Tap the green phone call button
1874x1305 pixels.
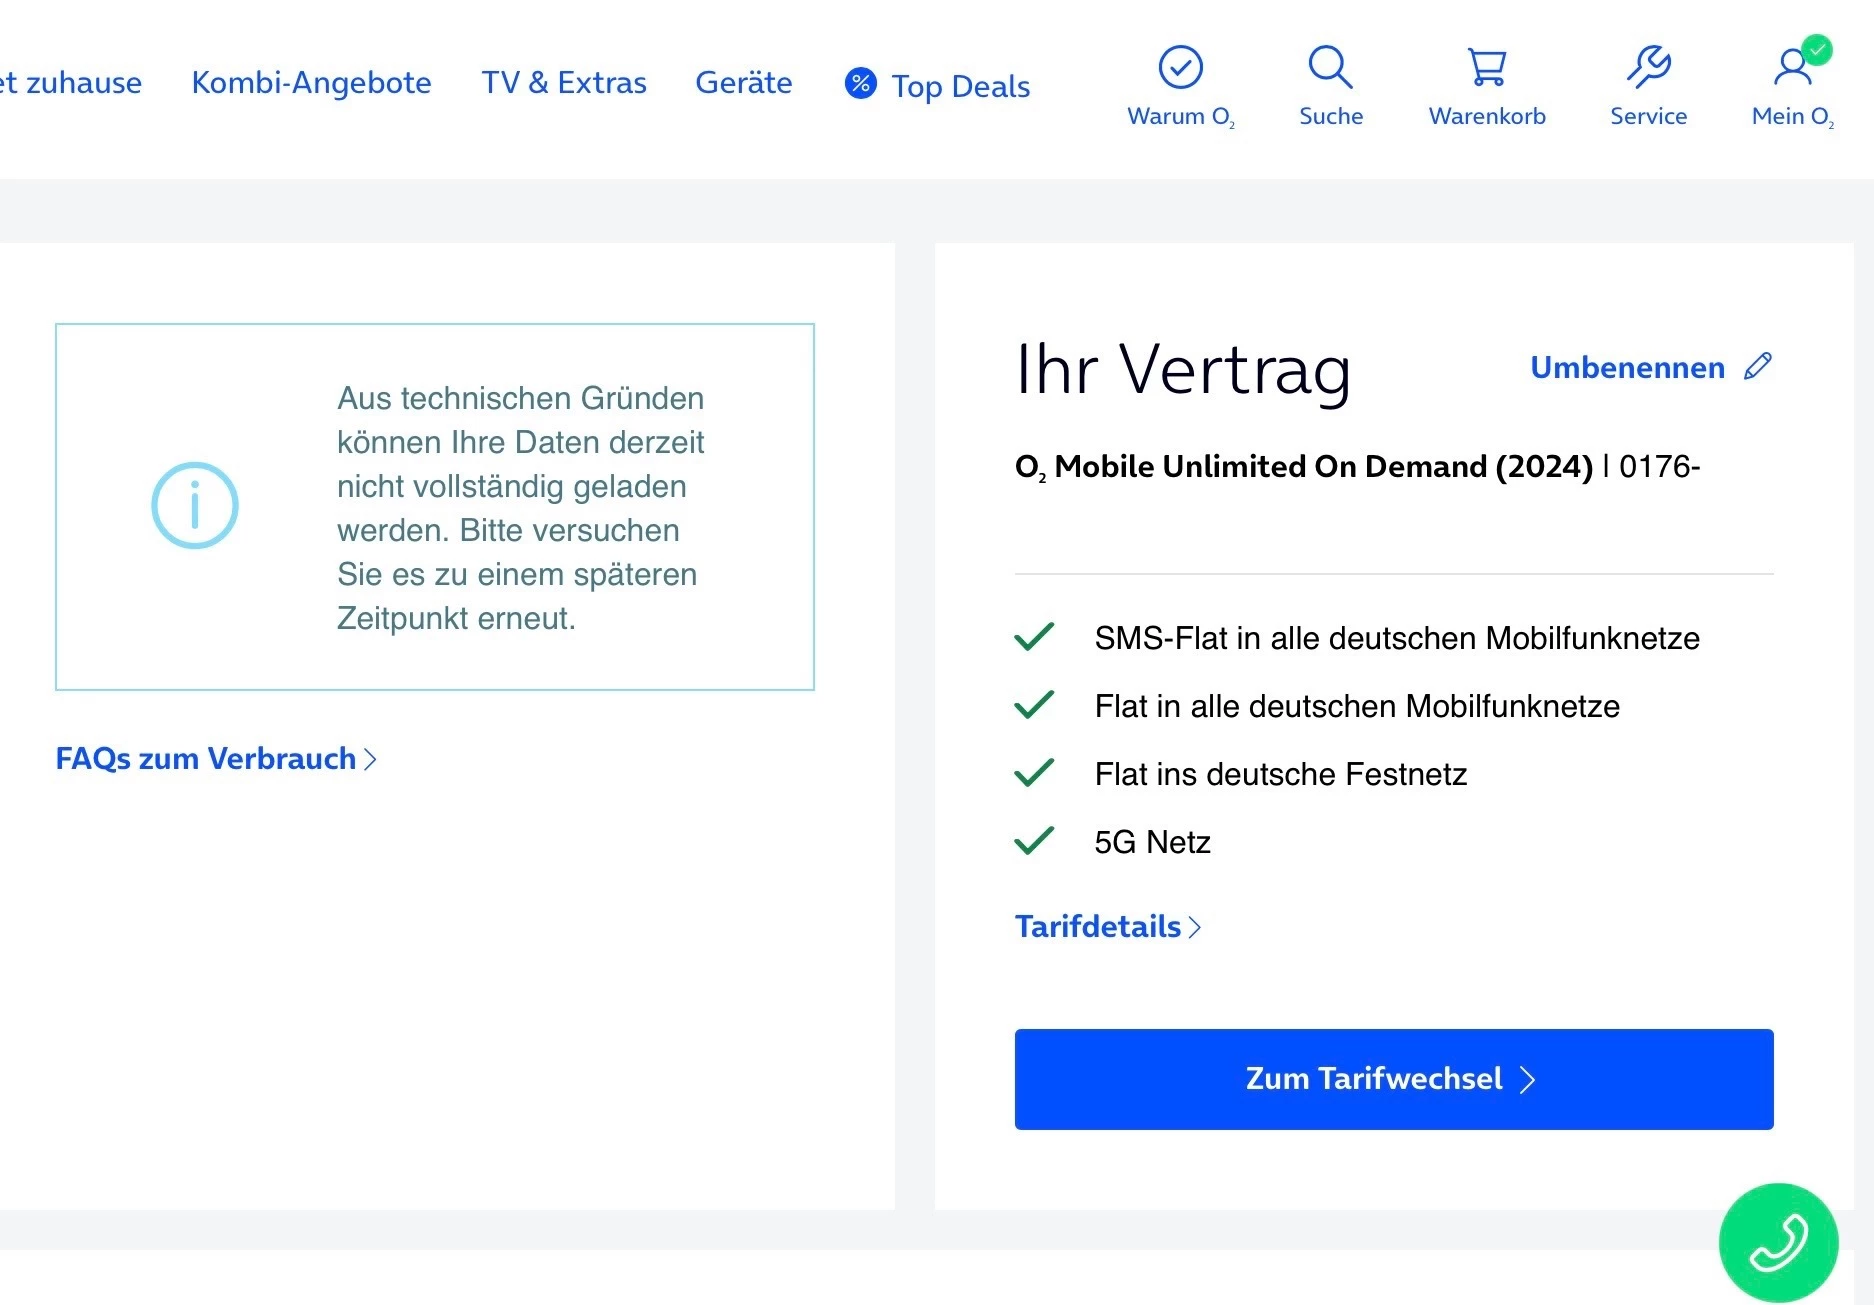[x=1778, y=1242]
